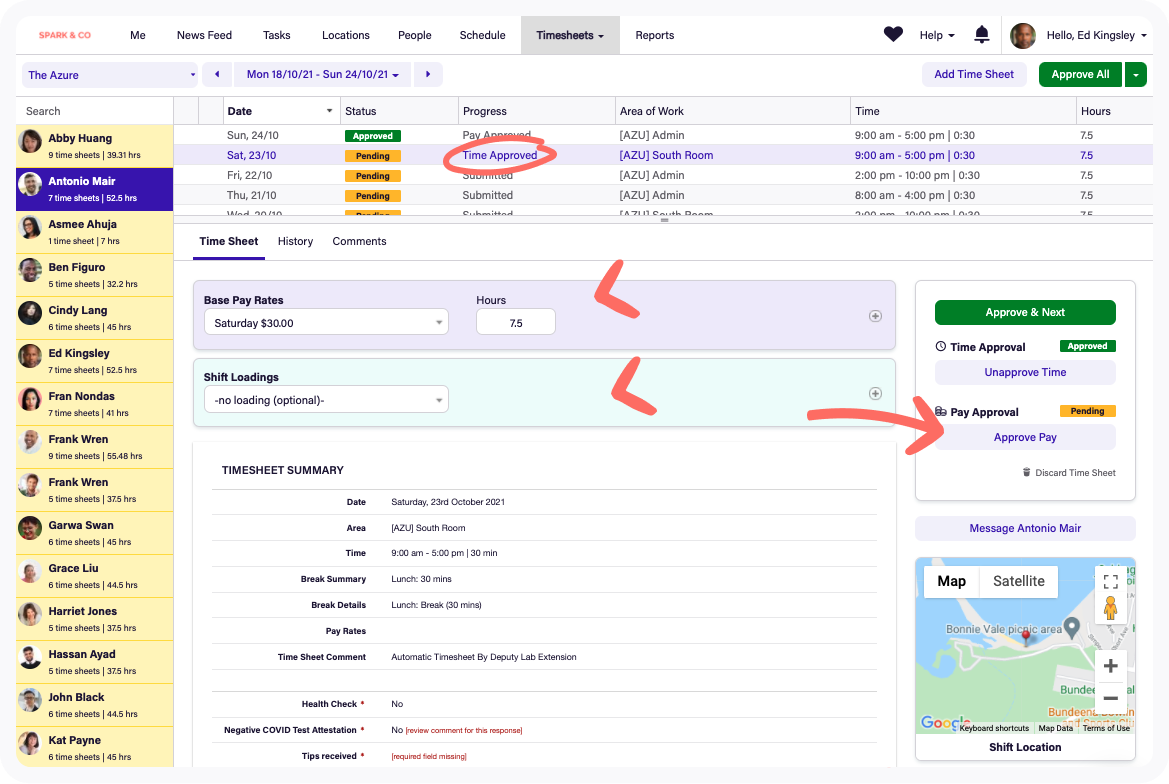
Task: Select the Fri, 22/10 timesheet row
Action: 664,176
